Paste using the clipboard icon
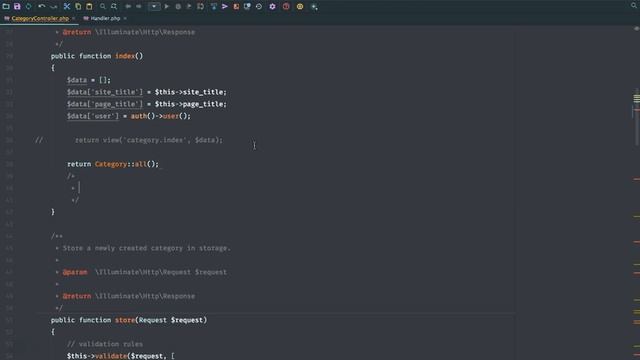The image size is (640, 360). coord(89,7)
